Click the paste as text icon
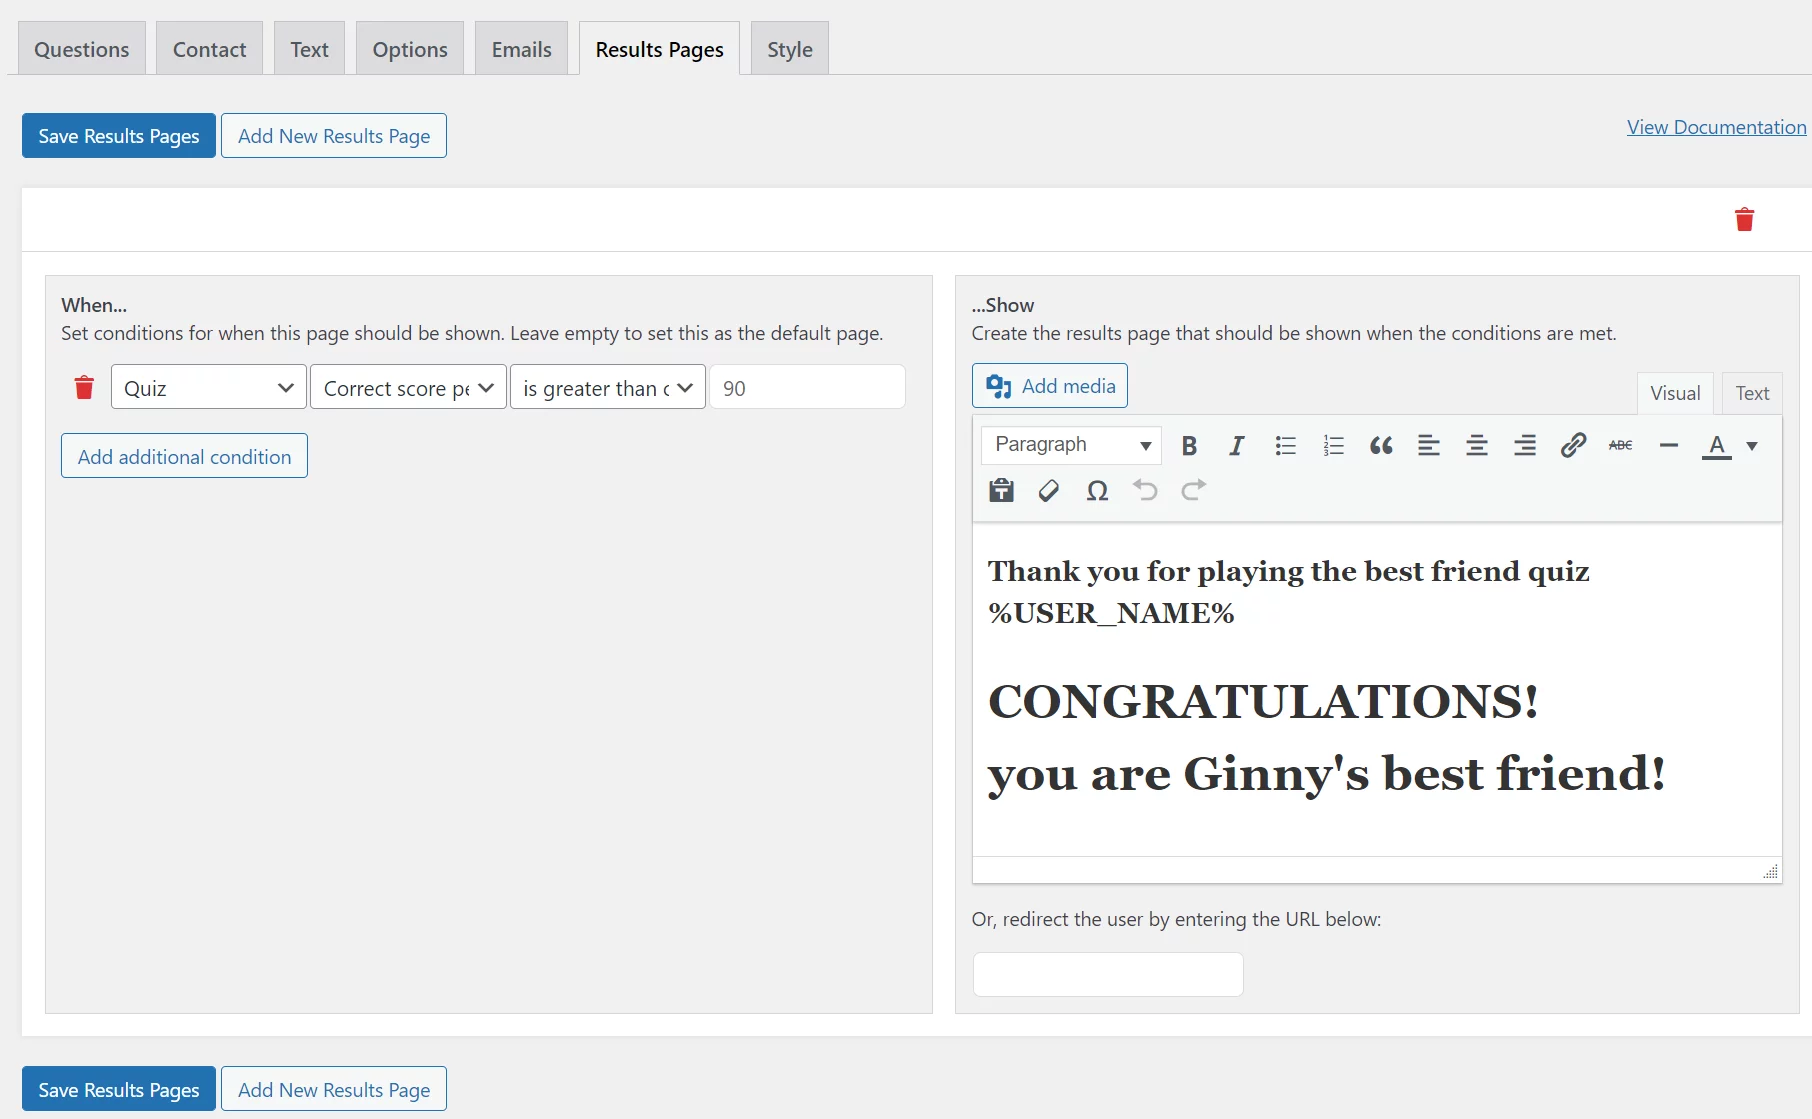Viewport: 1812px width, 1119px height. pyautogui.click(x=1001, y=490)
